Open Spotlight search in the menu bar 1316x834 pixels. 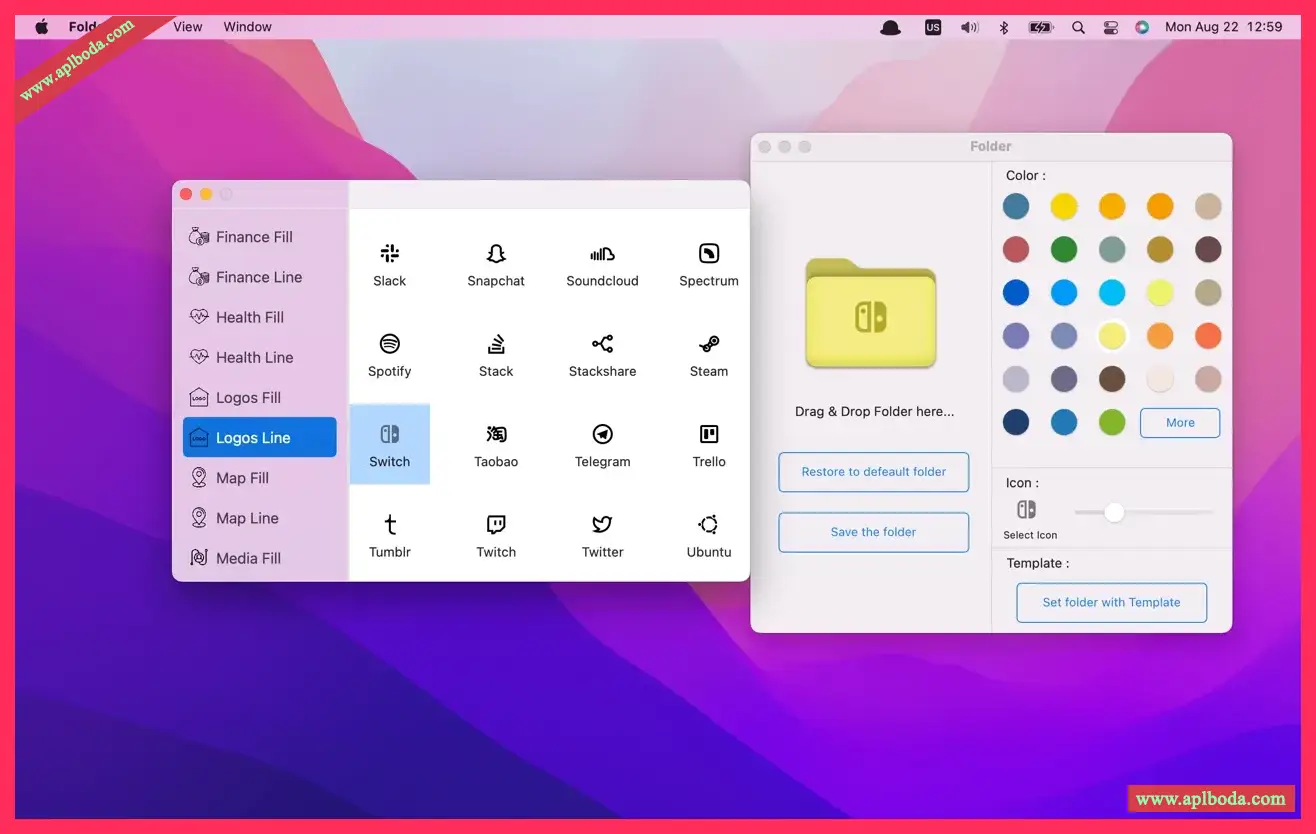1078,27
